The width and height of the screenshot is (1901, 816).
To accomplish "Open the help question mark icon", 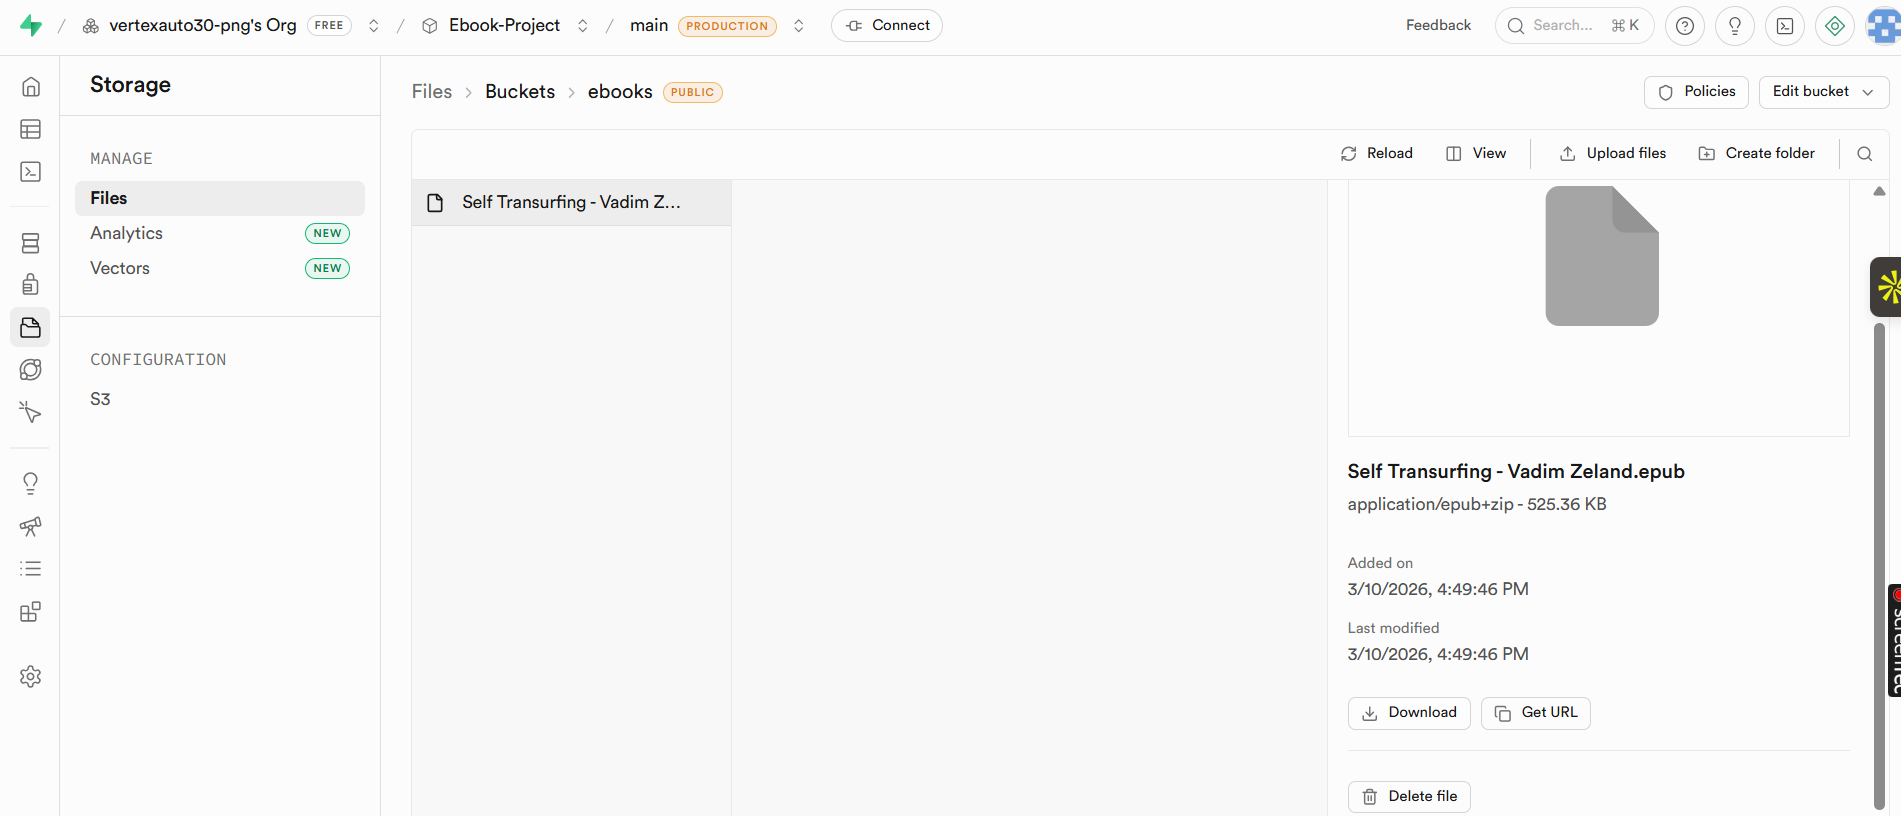I will (1685, 26).
